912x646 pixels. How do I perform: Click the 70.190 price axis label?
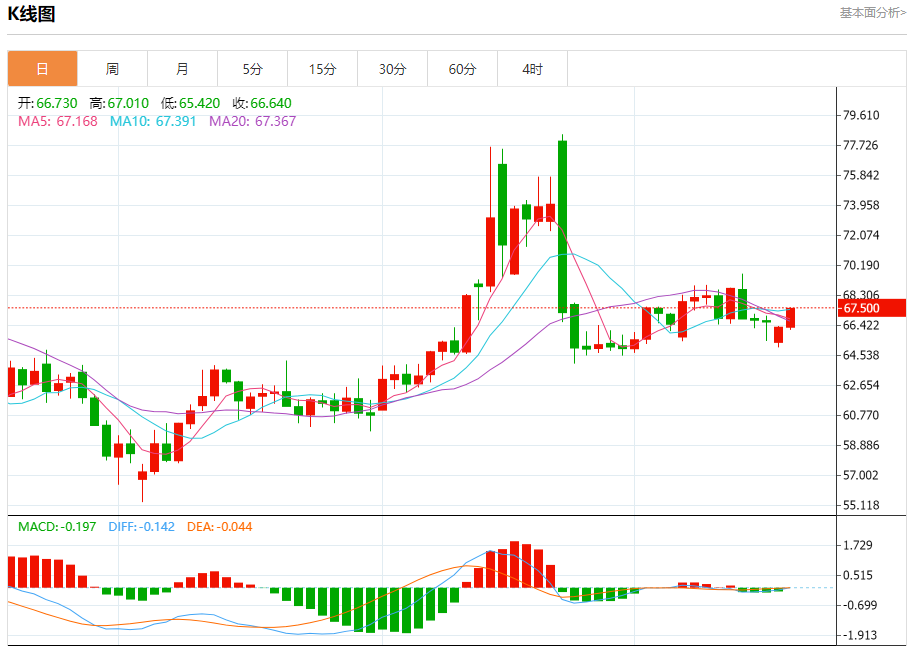click(861, 265)
